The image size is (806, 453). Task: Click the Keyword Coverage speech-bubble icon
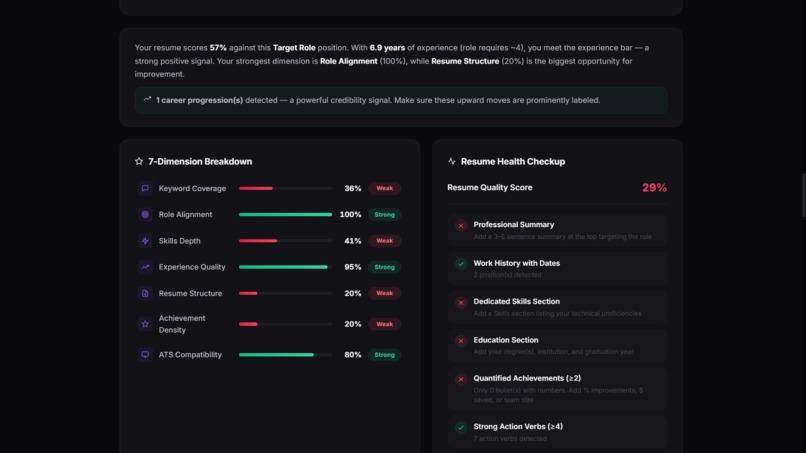pyautogui.click(x=145, y=188)
